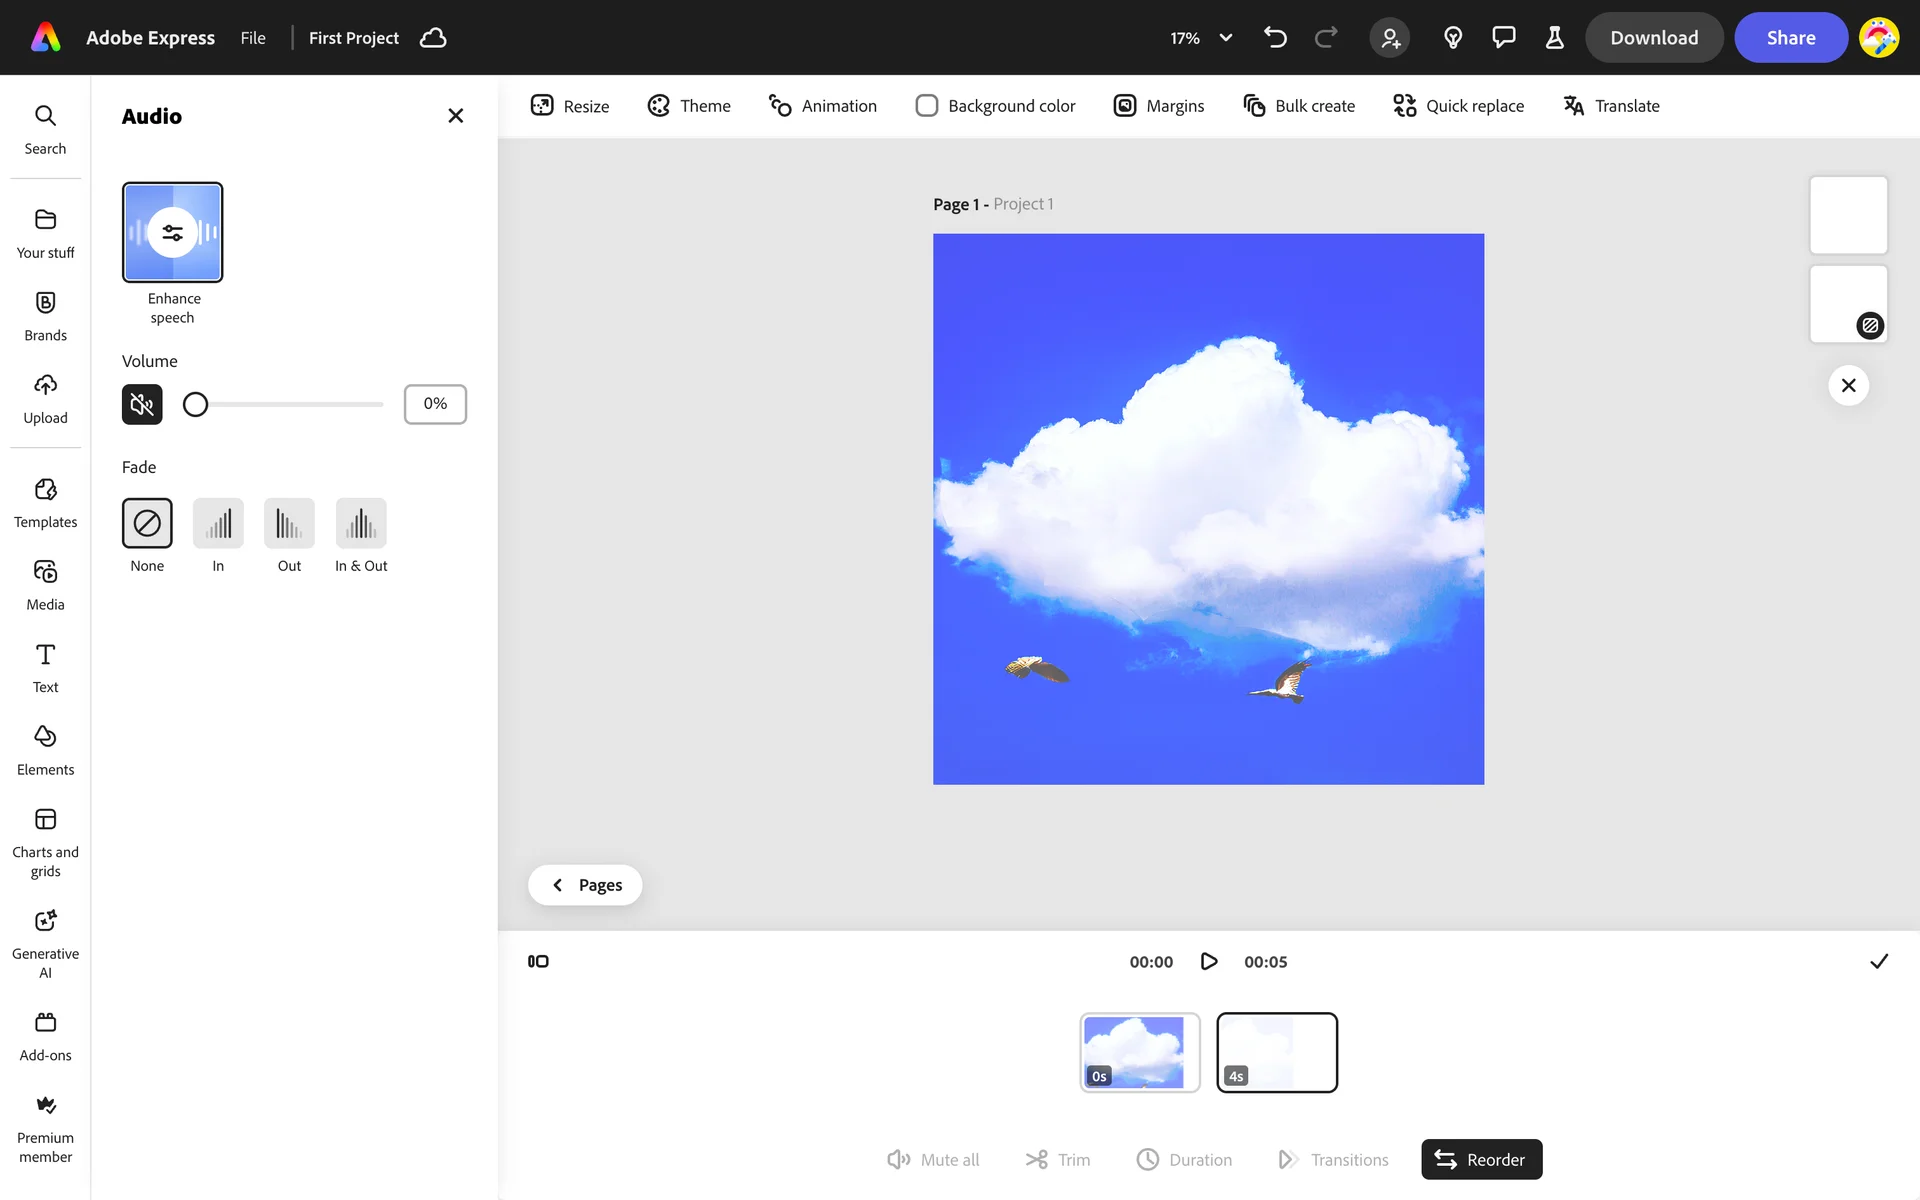The height and width of the screenshot is (1200, 1920).
Task: Click the Enhance speech icon
Action: tap(172, 232)
